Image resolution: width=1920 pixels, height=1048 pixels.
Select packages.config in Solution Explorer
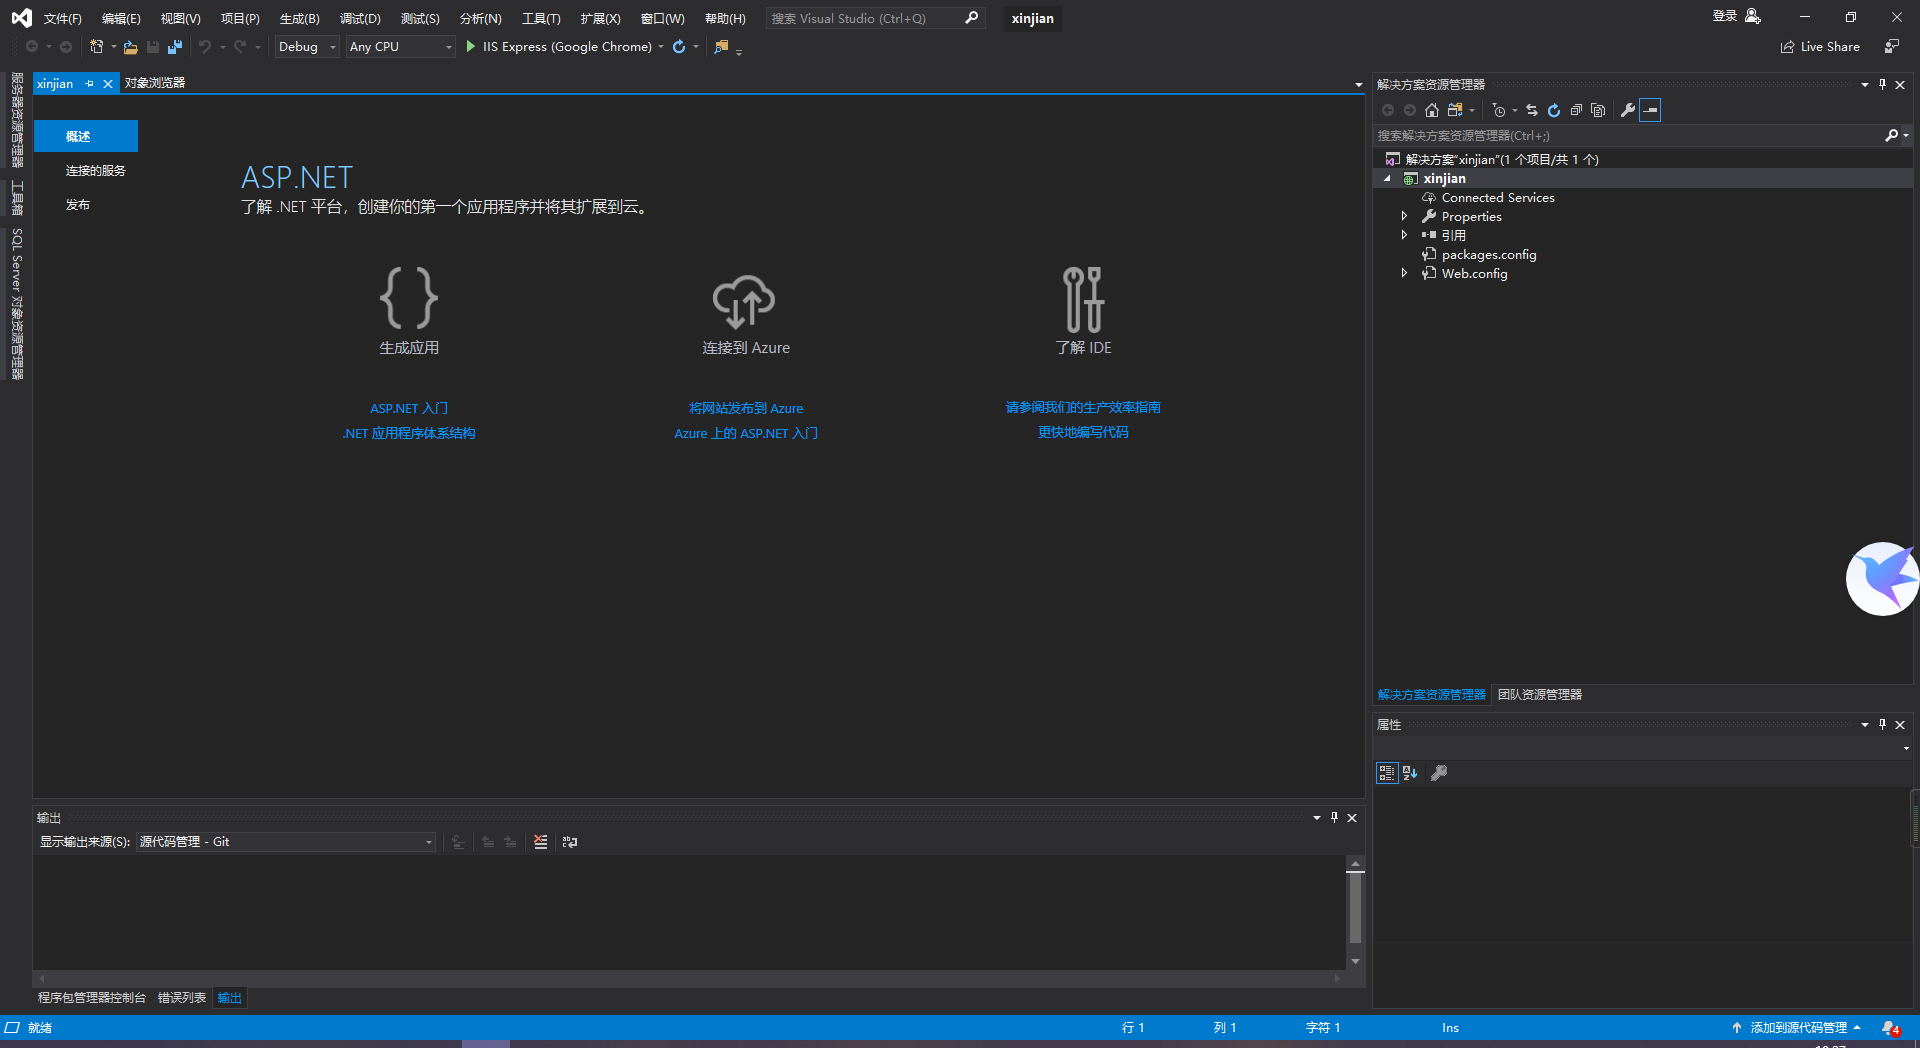pyautogui.click(x=1489, y=255)
